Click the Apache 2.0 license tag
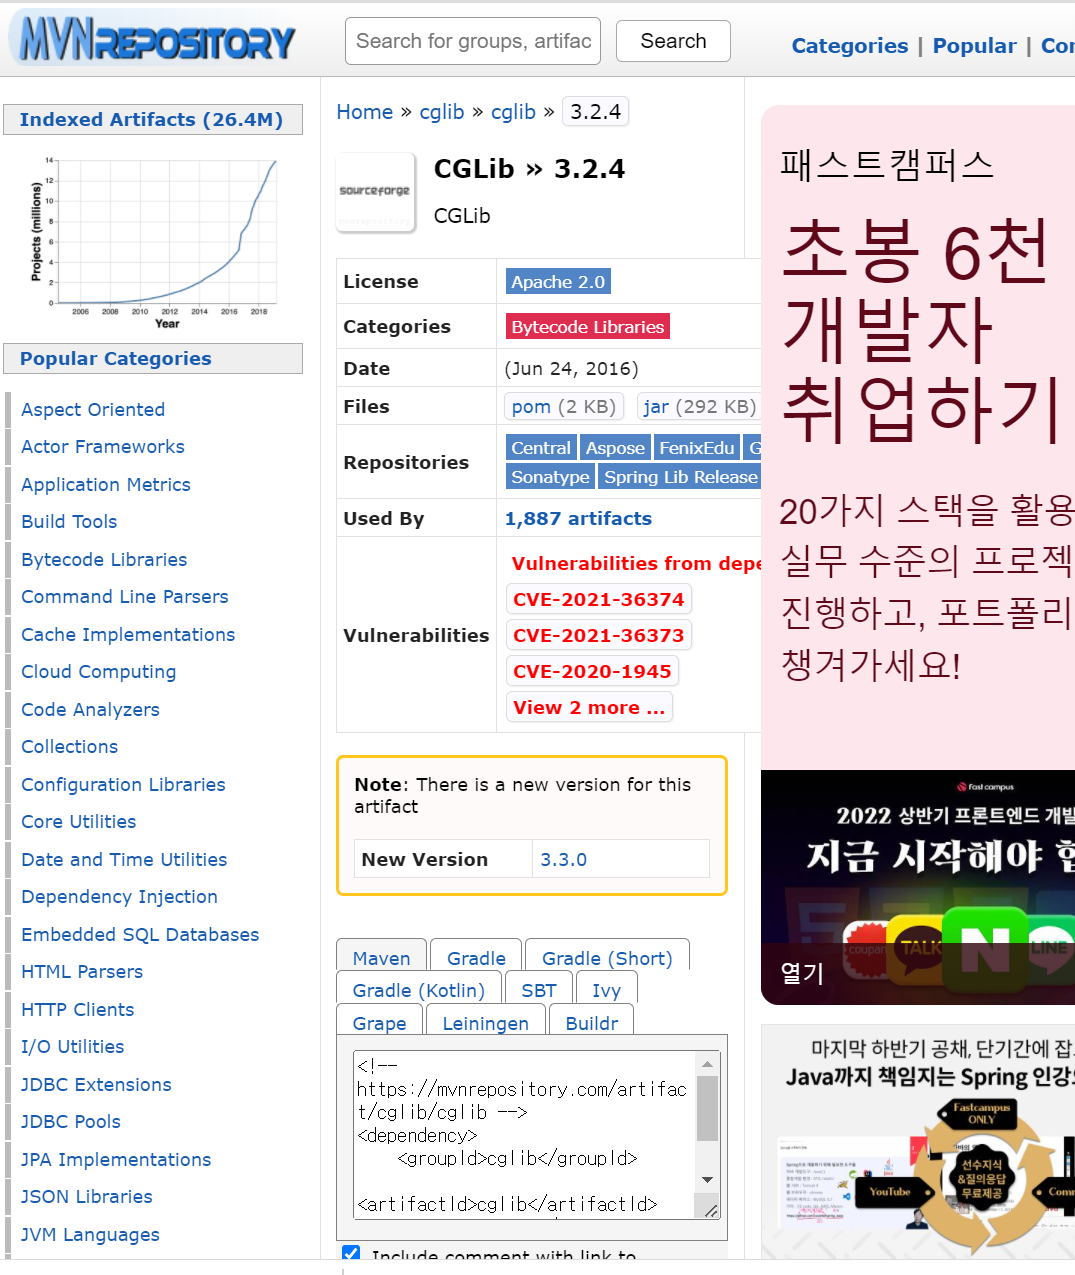1075x1275 pixels. (558, 282)
